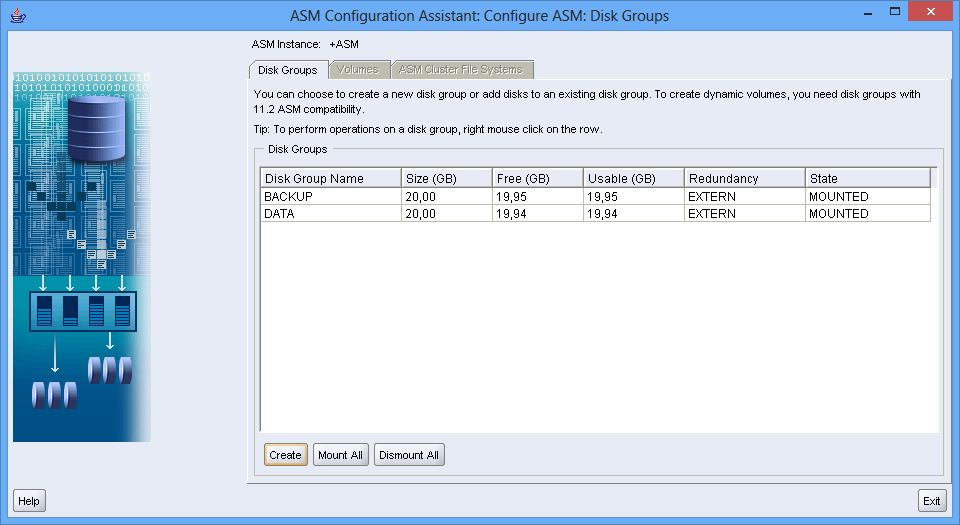
Task: Select the DATA disk group name cell
Action: 331,214
